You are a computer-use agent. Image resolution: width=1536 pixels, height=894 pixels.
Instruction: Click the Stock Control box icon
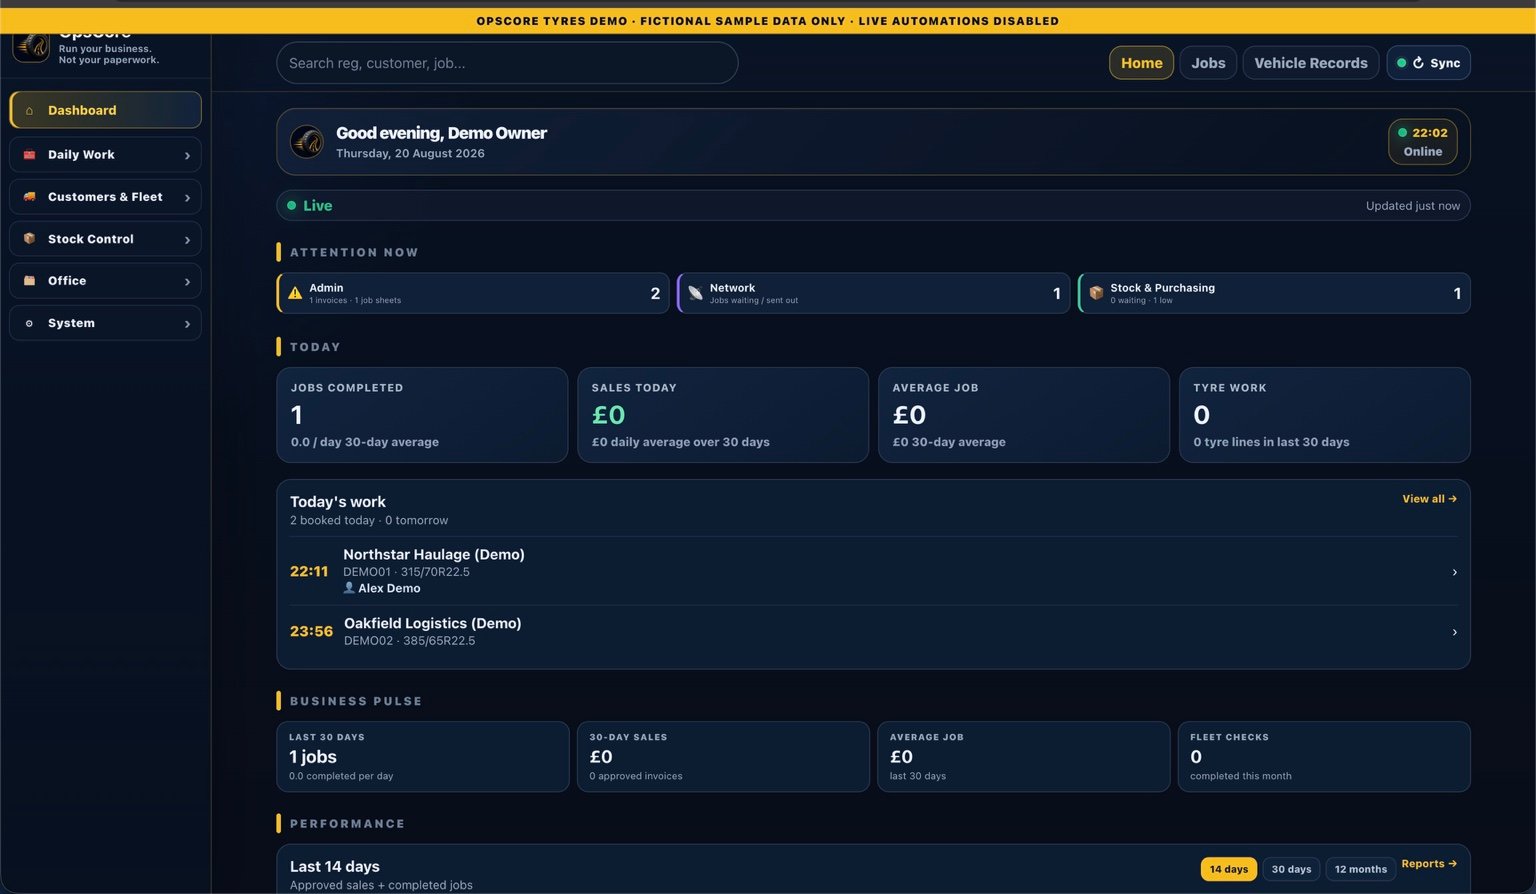point(29,239)
